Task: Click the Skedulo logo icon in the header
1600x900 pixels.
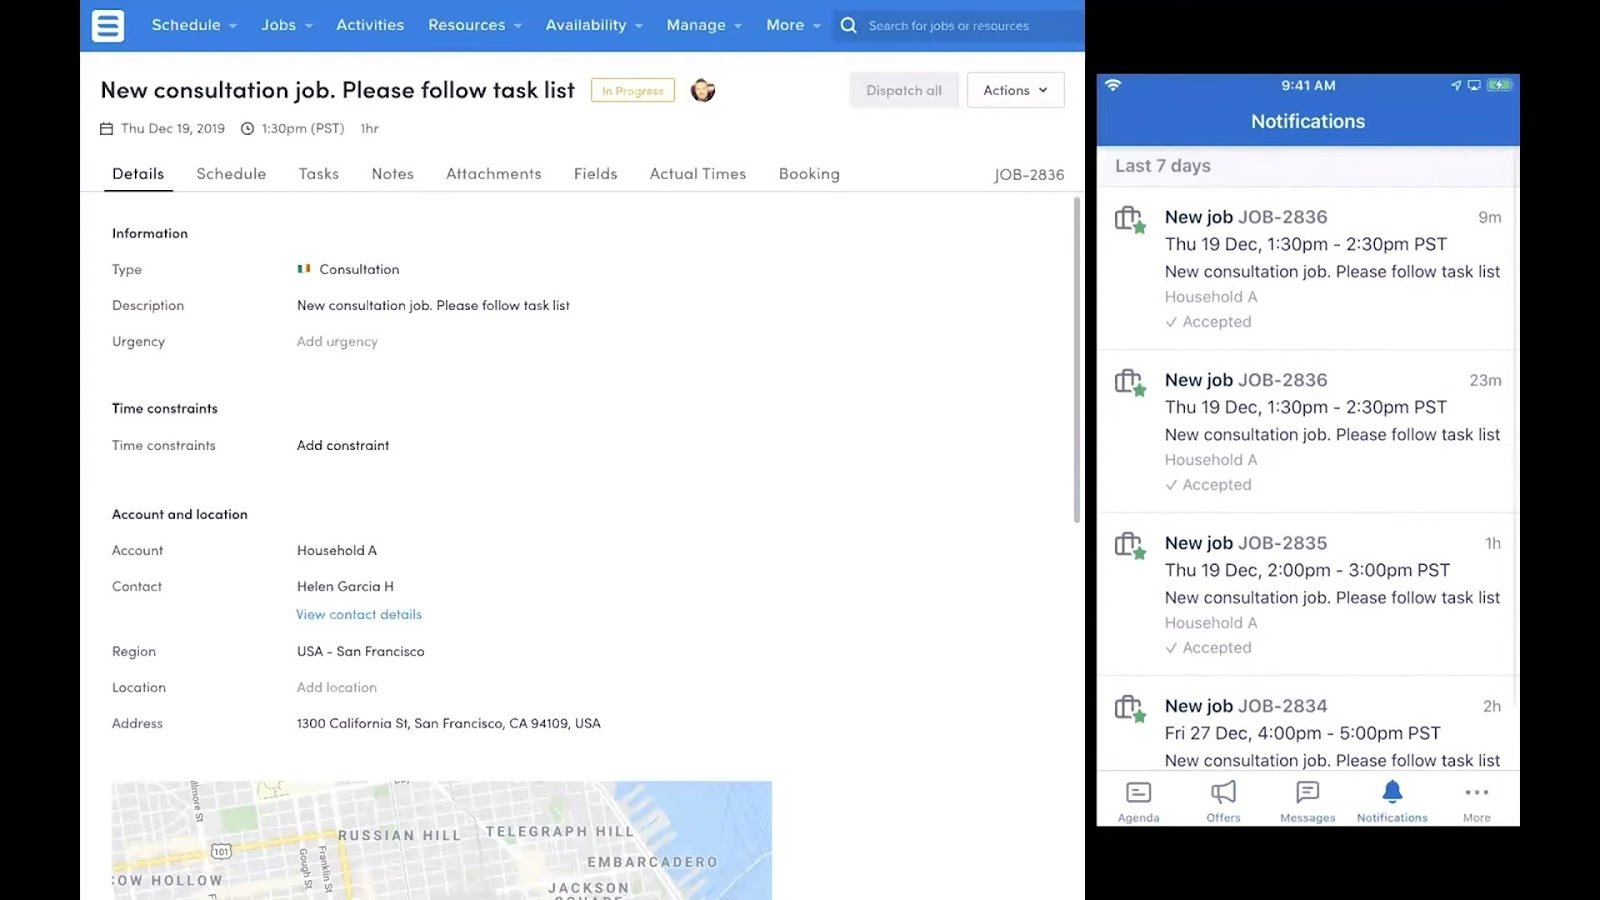Action: tap(108, 25)
